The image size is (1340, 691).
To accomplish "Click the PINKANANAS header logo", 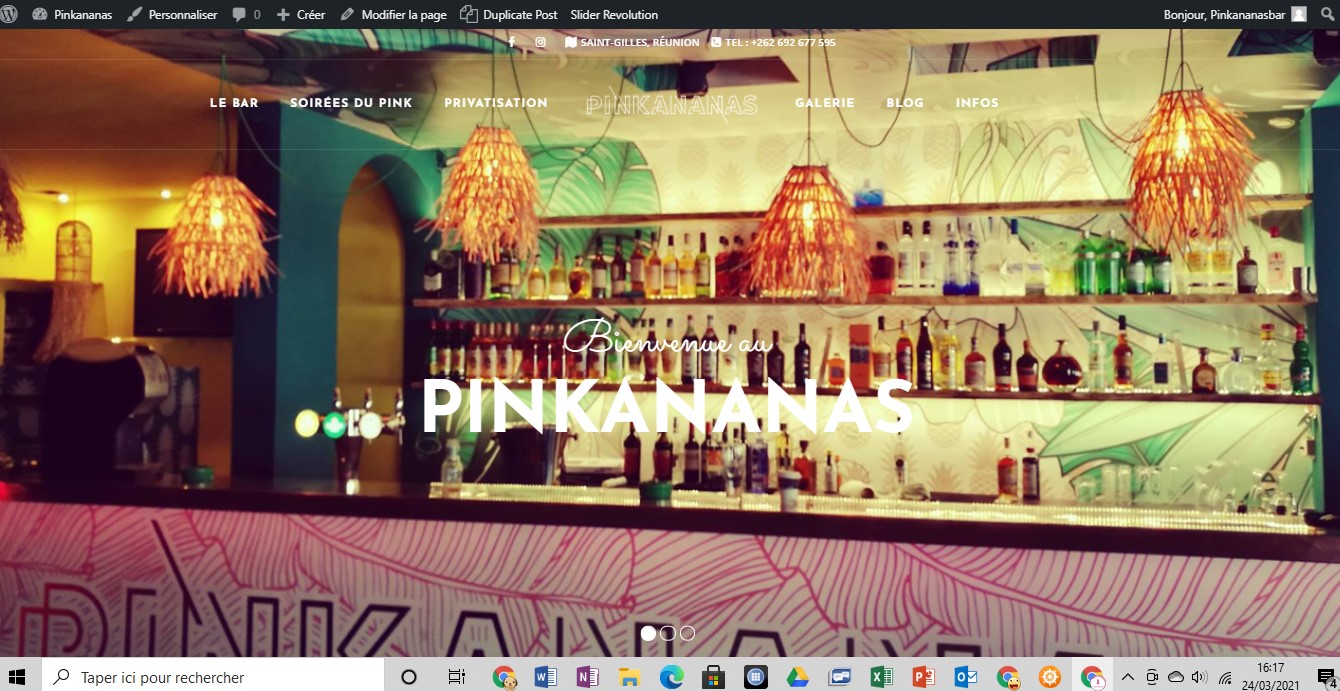I will coord(672,104).
